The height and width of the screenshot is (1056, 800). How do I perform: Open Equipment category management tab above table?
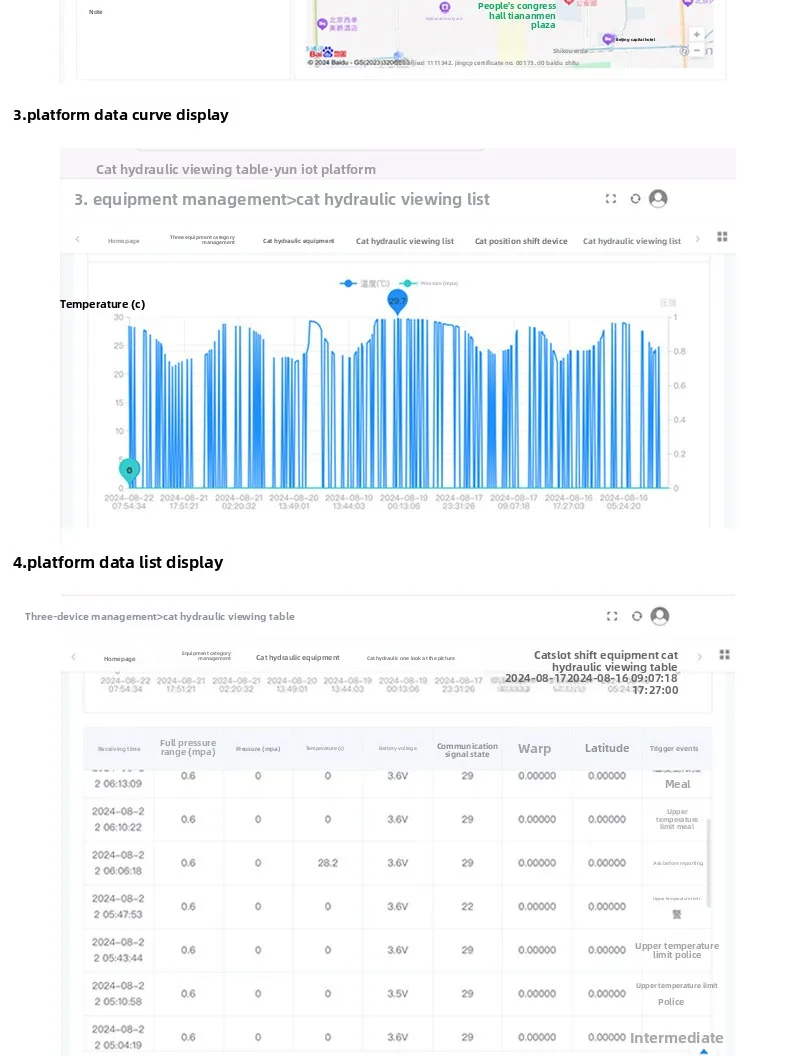tap(206, 656)
